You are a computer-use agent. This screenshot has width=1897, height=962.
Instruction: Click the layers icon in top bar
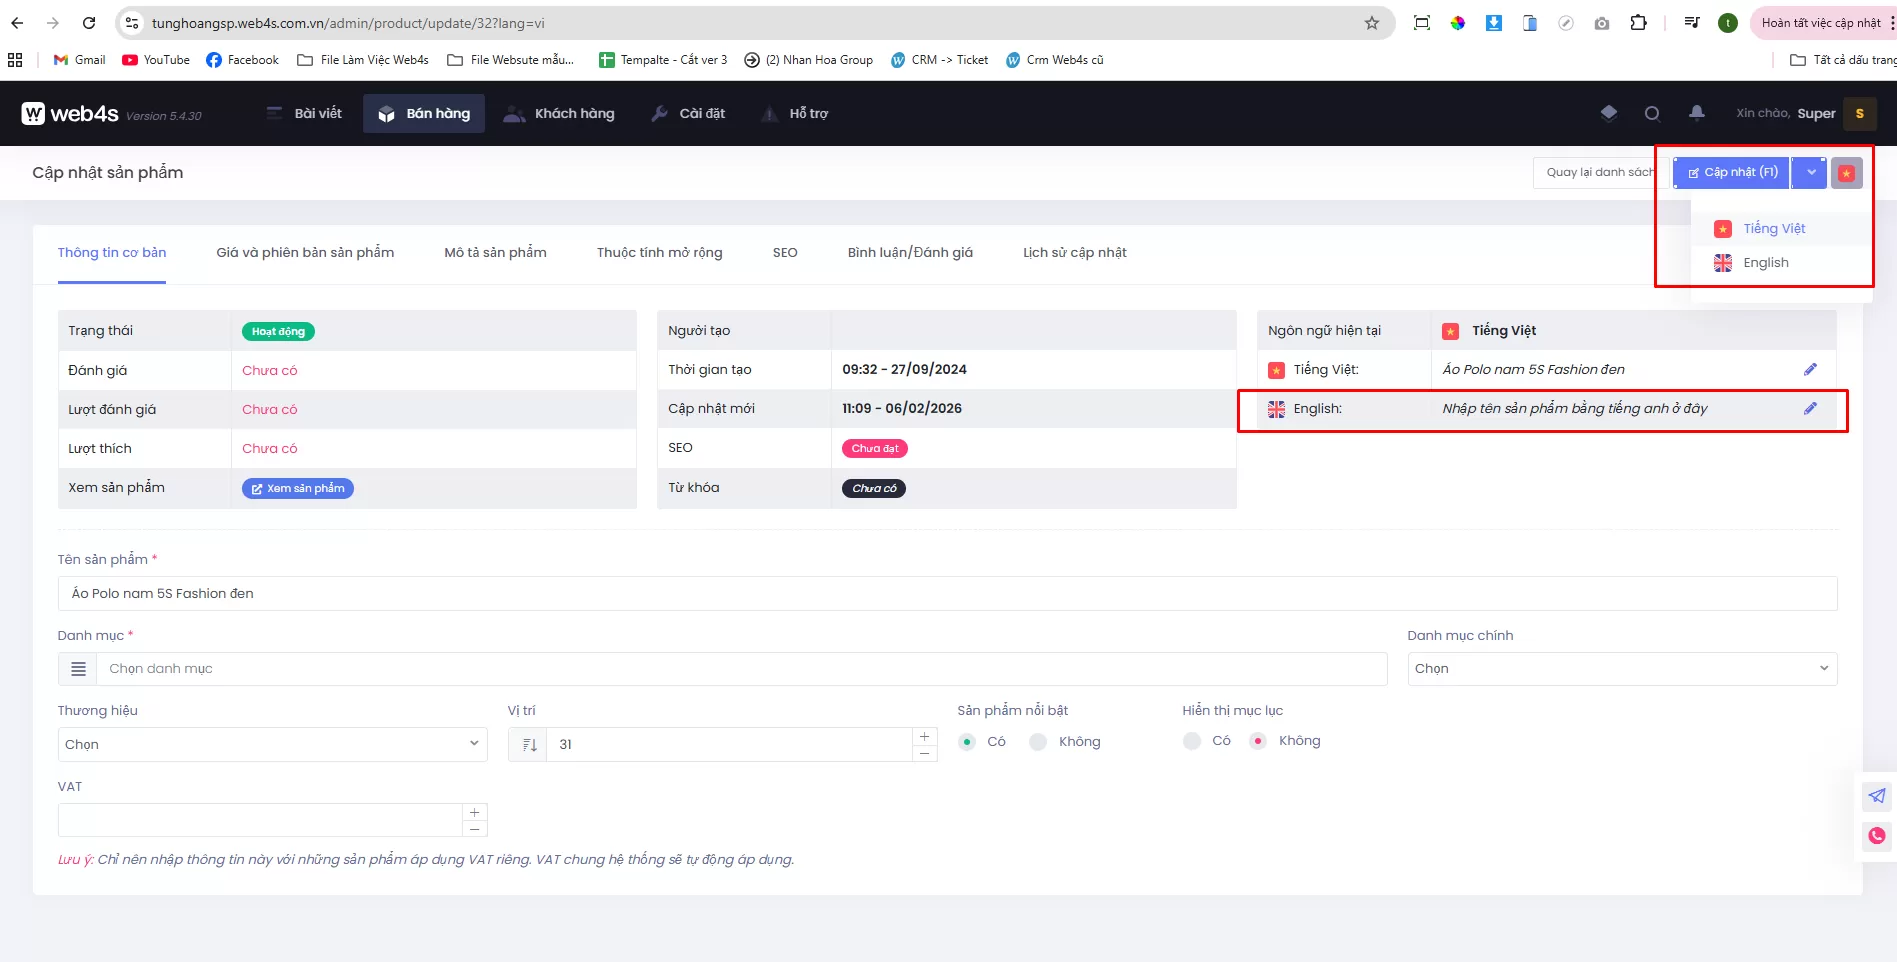(1608, 113)
